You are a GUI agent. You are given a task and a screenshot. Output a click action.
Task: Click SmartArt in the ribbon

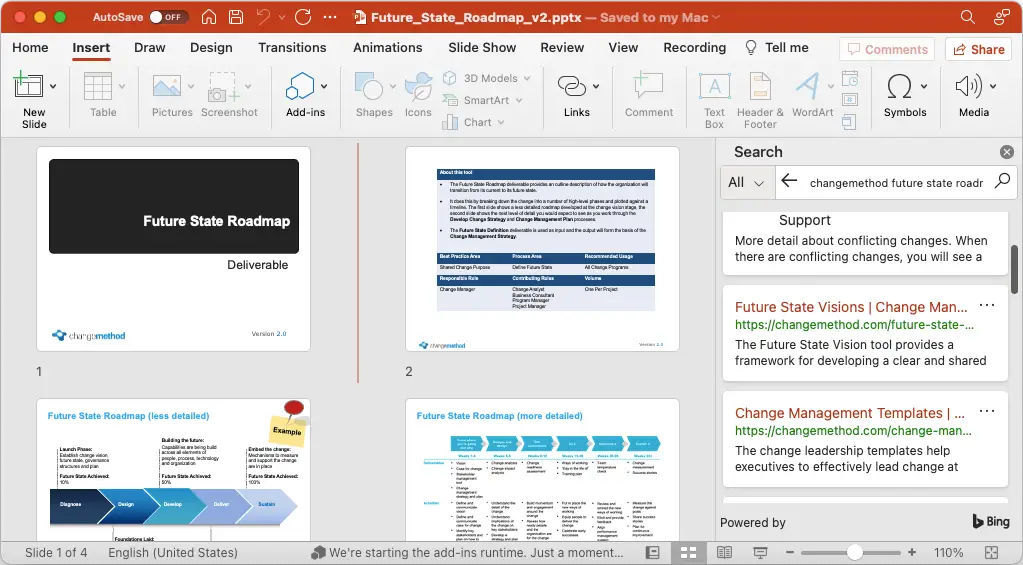(x=483, y=100)
